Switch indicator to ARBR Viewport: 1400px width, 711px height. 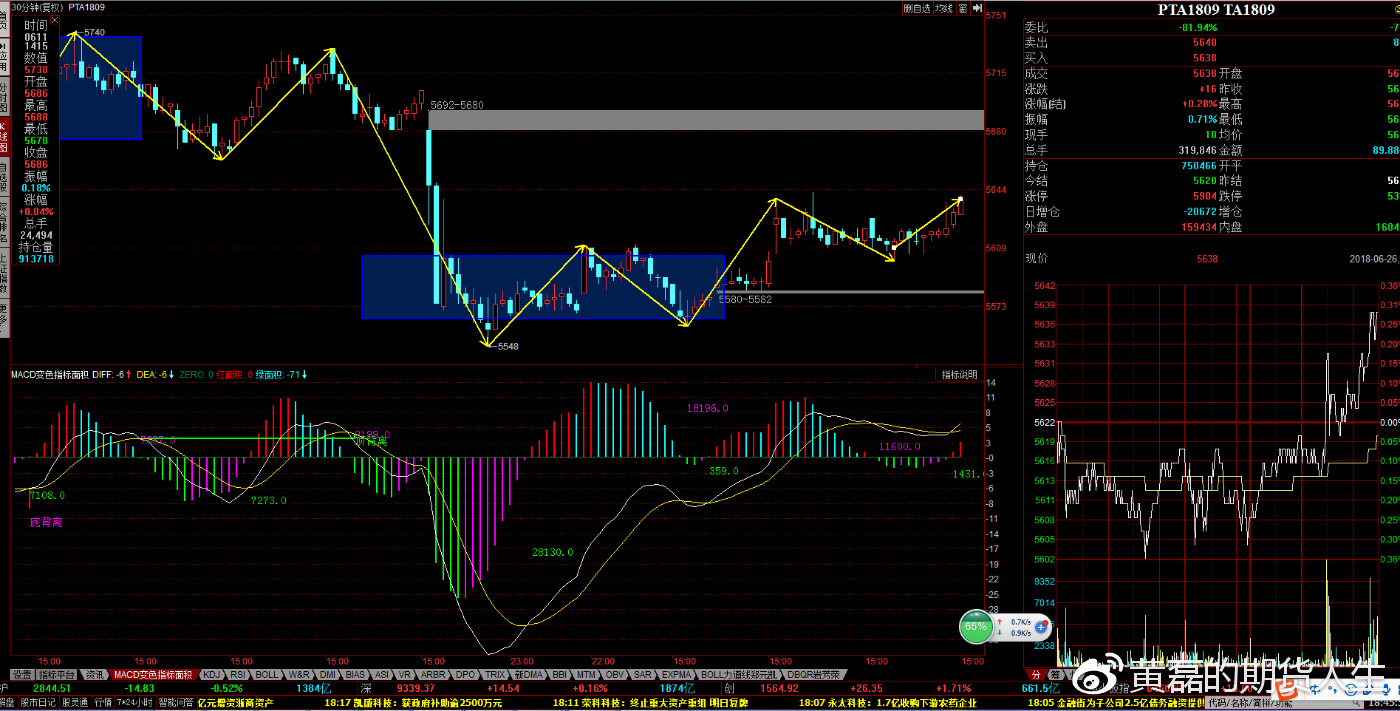pos(433,675)
